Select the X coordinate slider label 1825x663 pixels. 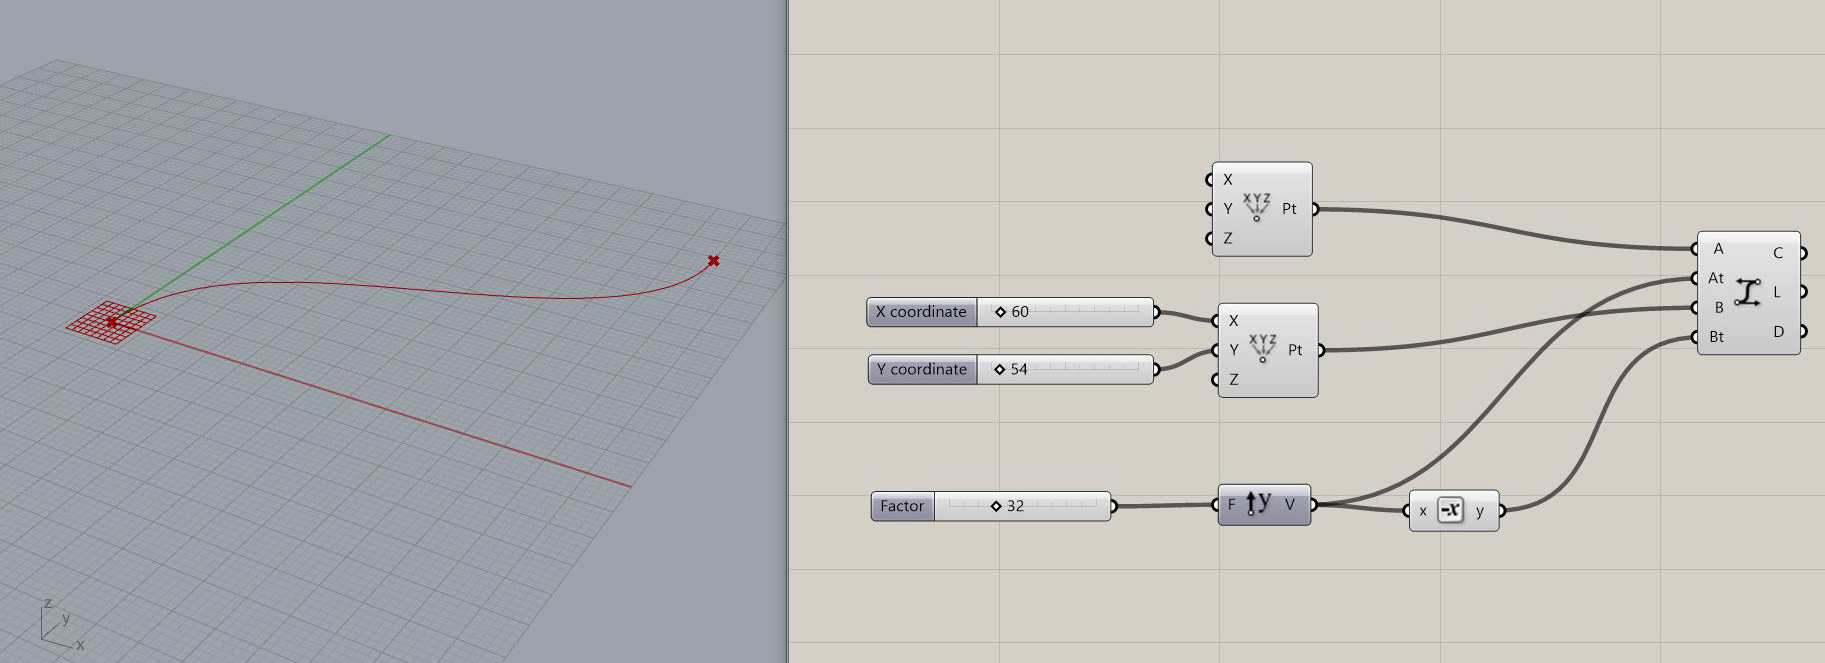(x=921, y=312)
